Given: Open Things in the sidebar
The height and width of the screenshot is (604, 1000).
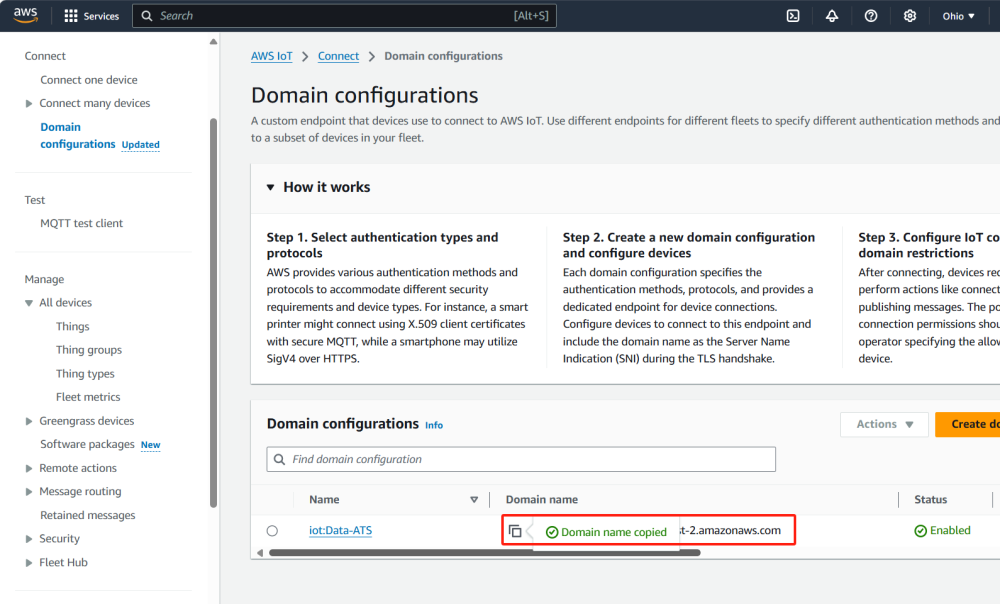Looking at the screenshot, I should (73, 327).
